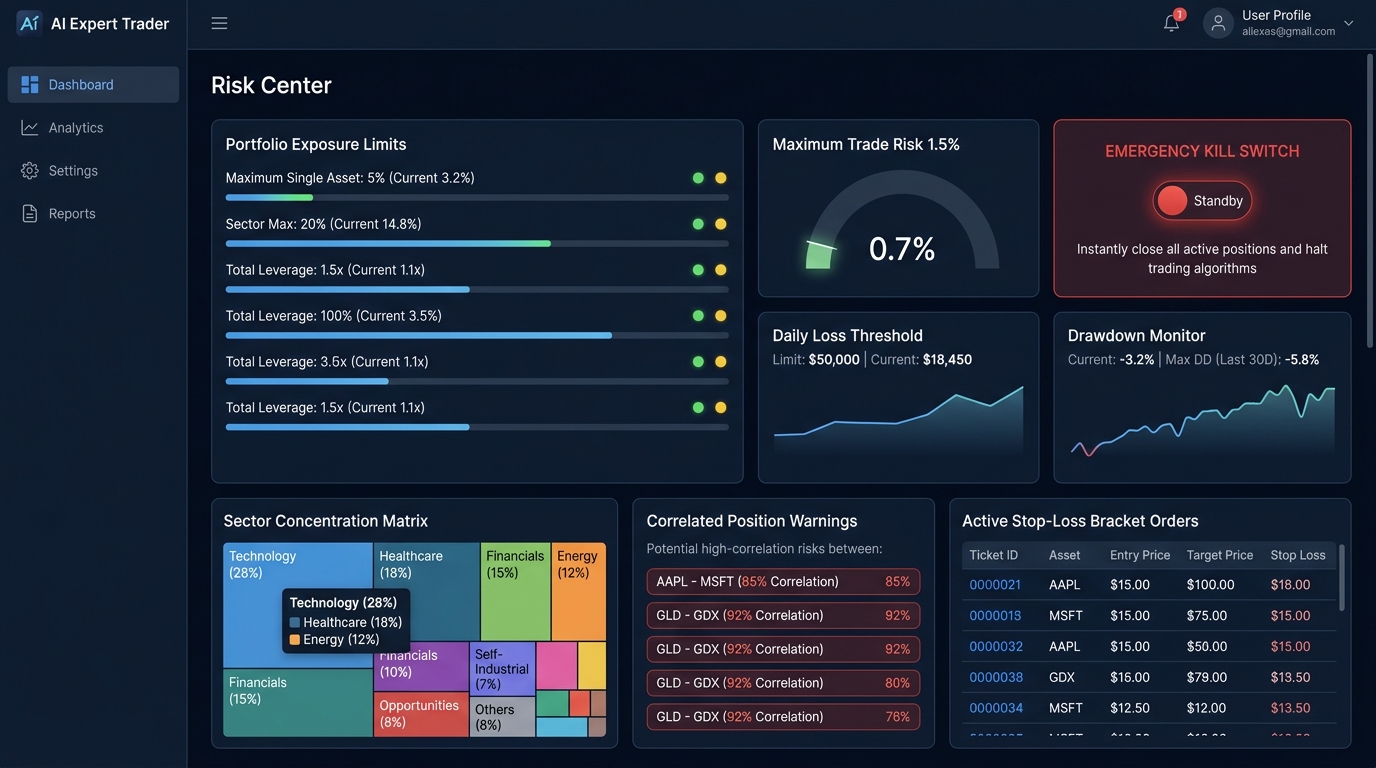Open ticket 0000021 link
1376x768 pixels.
pyautogui.click(x=995, y=585)
